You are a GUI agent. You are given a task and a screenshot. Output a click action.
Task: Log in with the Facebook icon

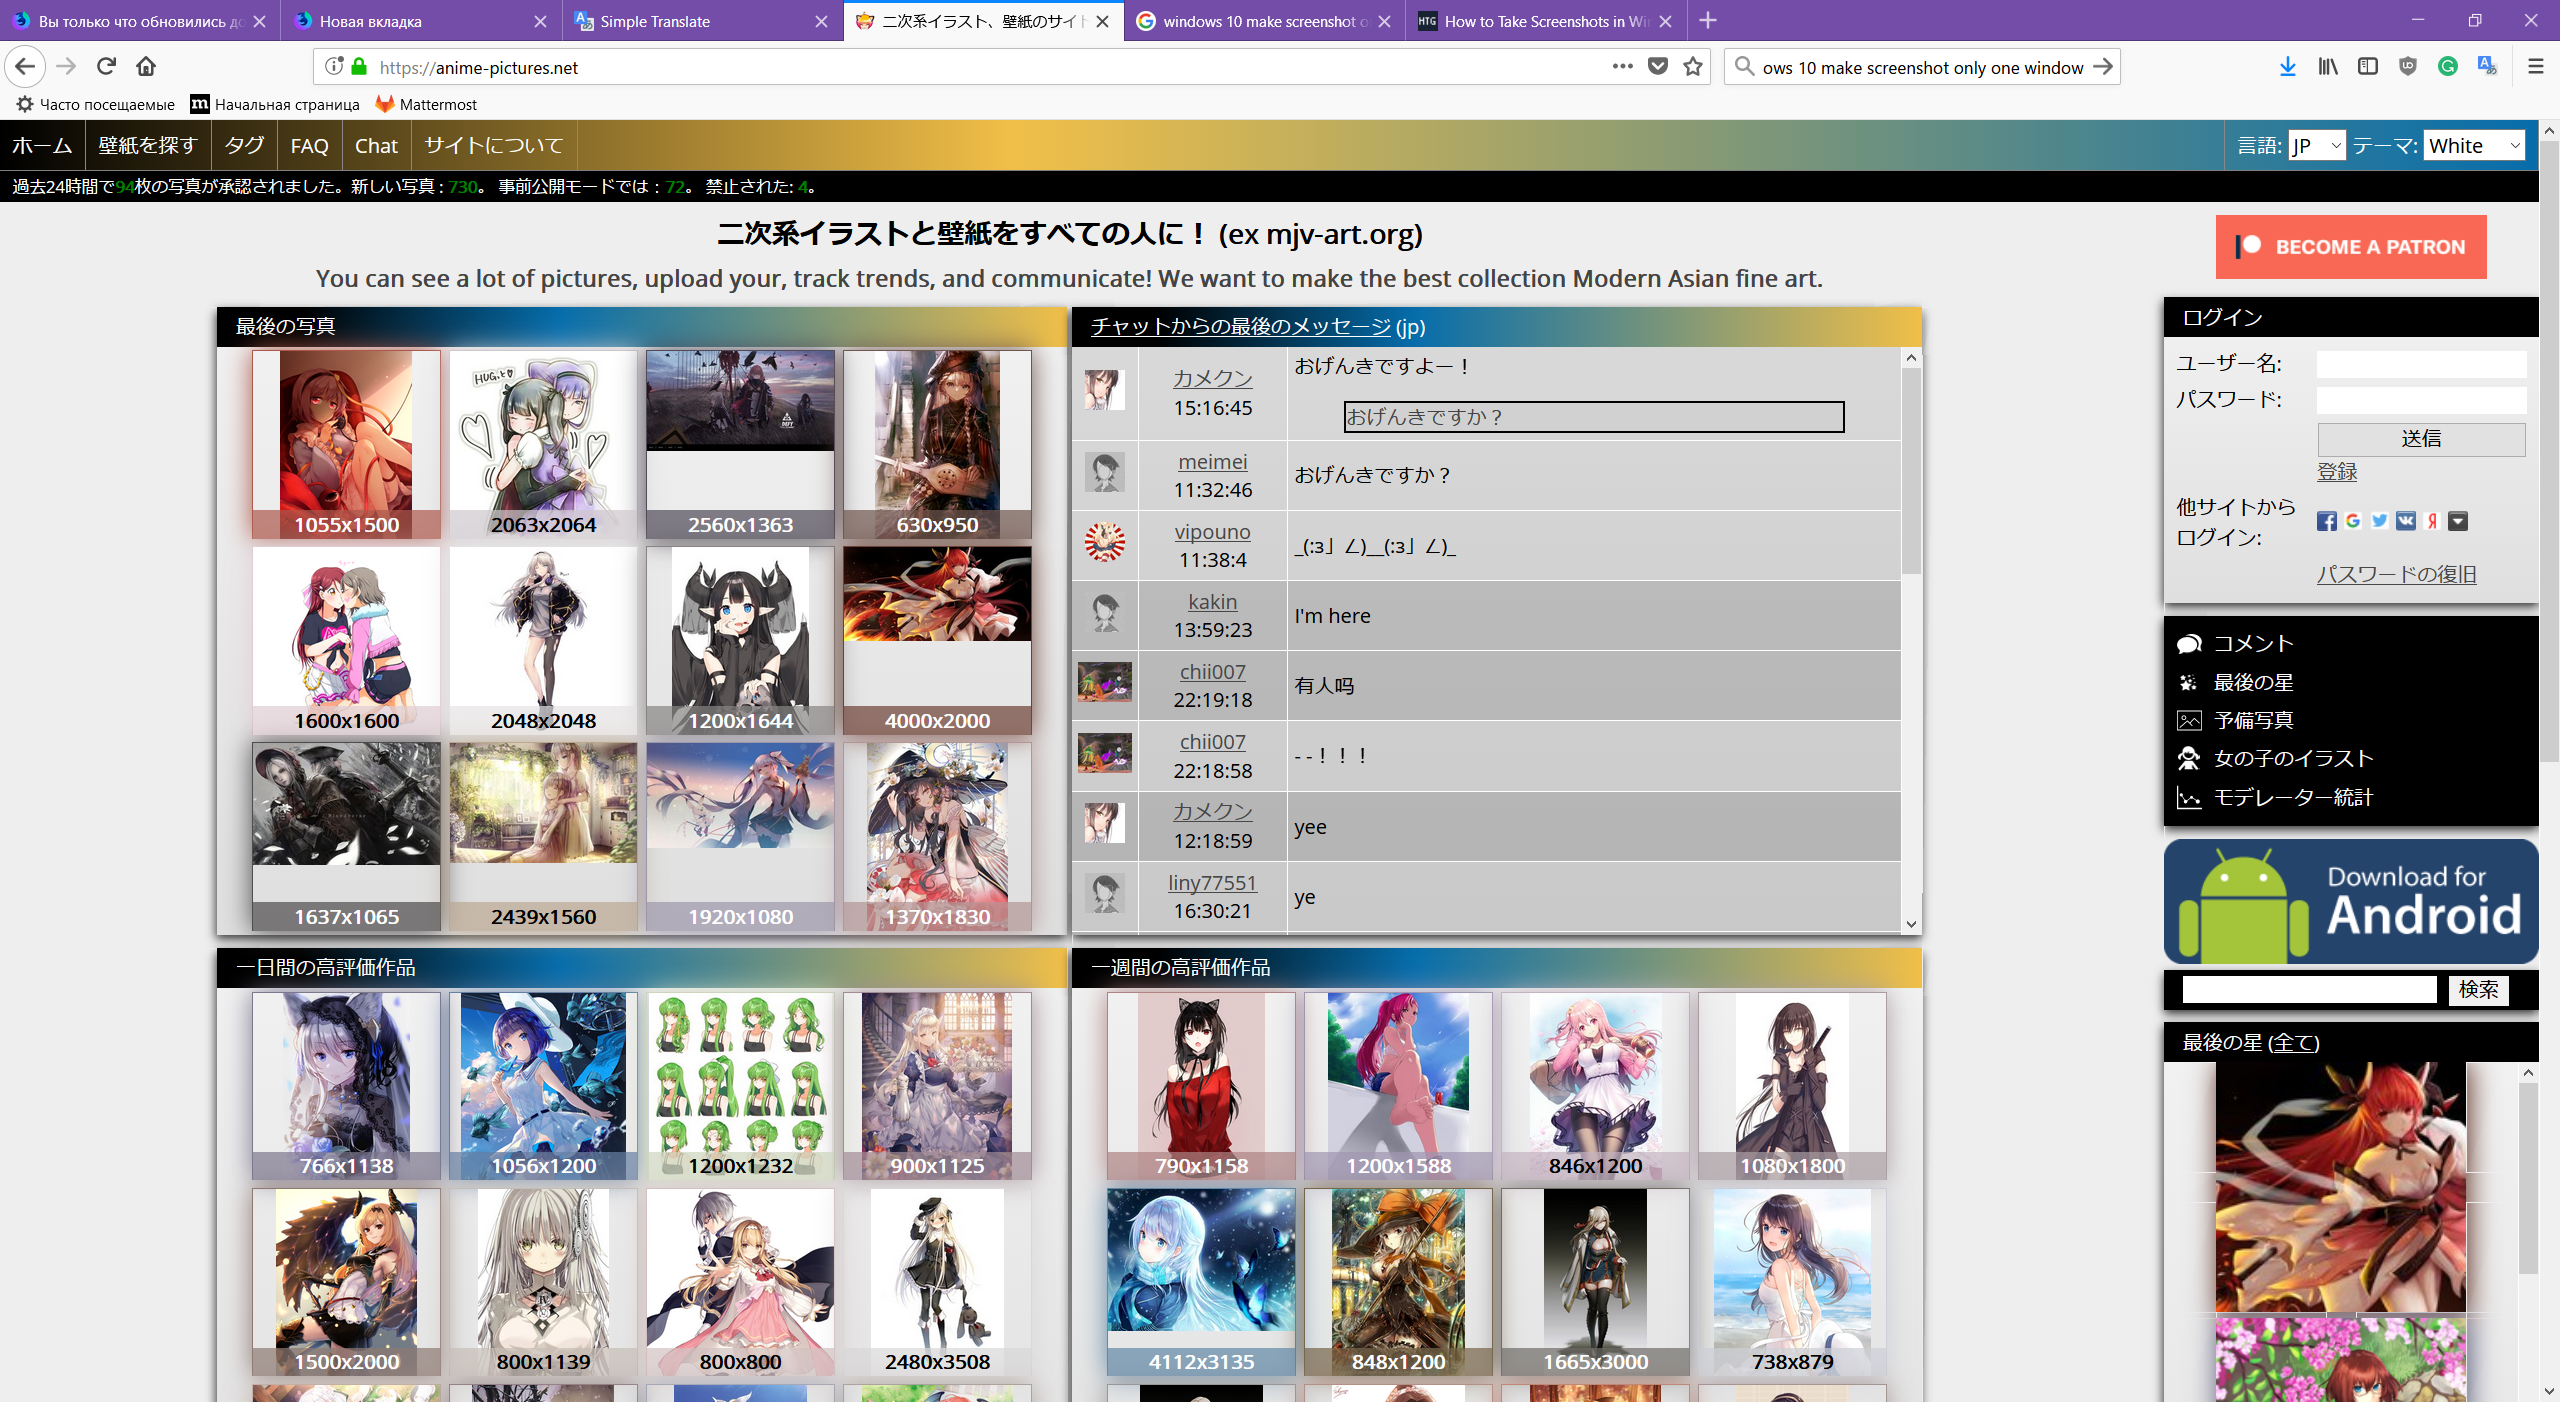tap(2326, 521)
